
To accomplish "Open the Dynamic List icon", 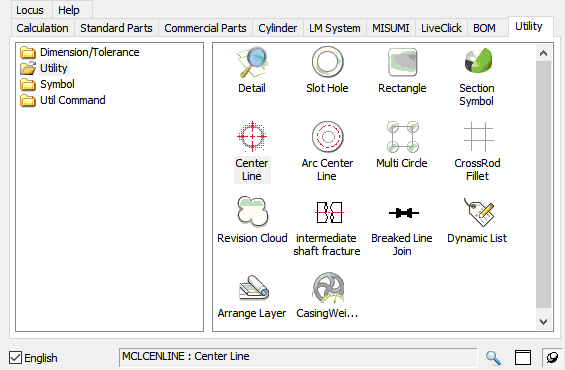I will click(x=479, y=213).
